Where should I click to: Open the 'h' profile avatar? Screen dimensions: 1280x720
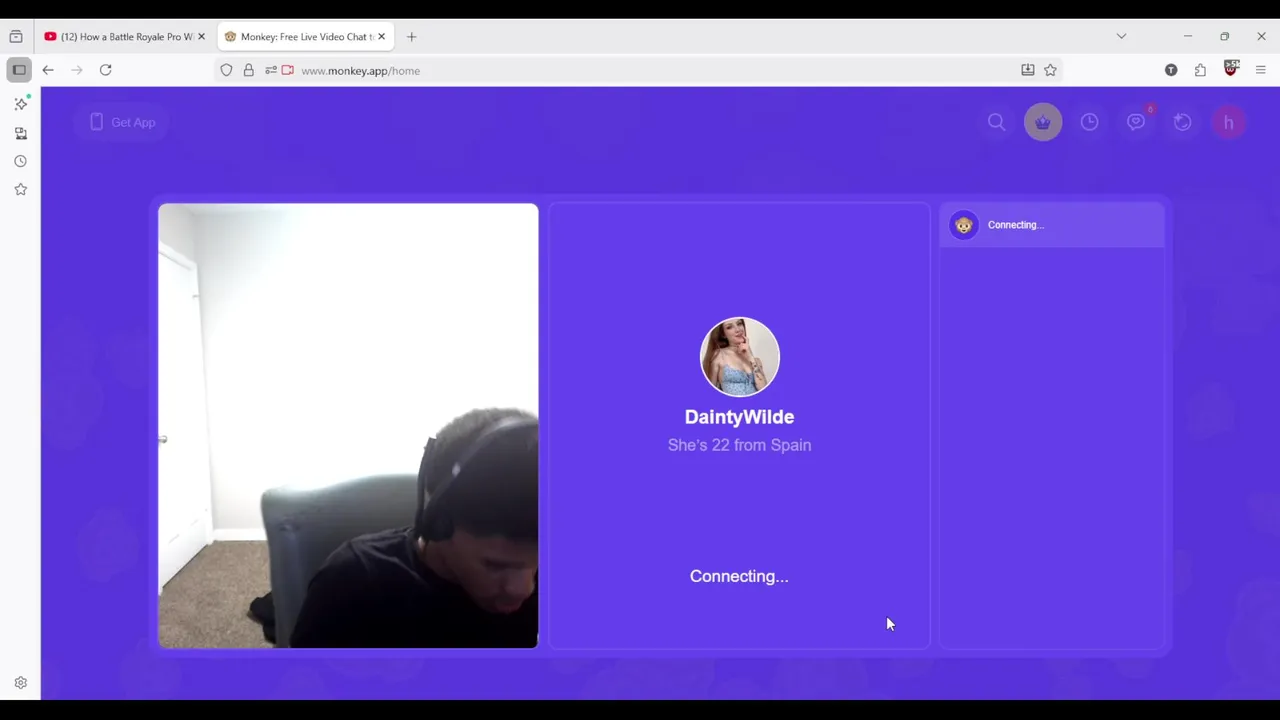[x=1229, y=122]
